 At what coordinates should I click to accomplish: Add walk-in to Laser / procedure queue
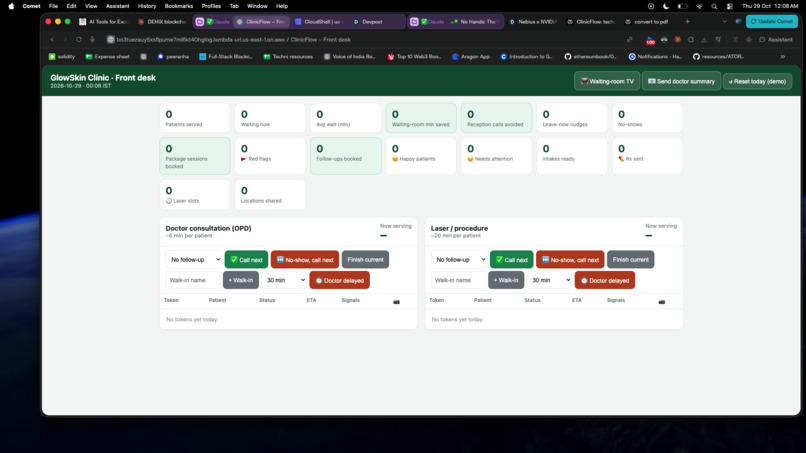(x=506, y=280)
